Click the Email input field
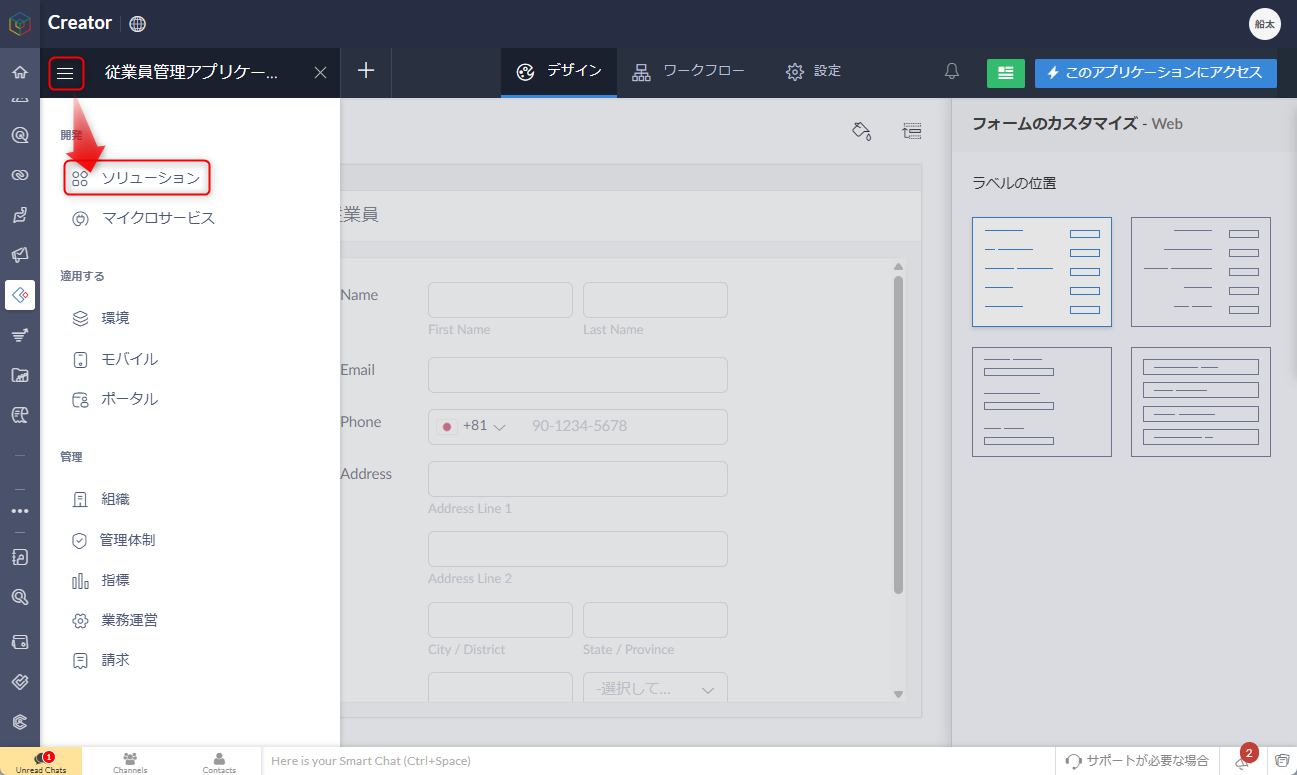This screenshot has height=775, width=1297. 577,375
